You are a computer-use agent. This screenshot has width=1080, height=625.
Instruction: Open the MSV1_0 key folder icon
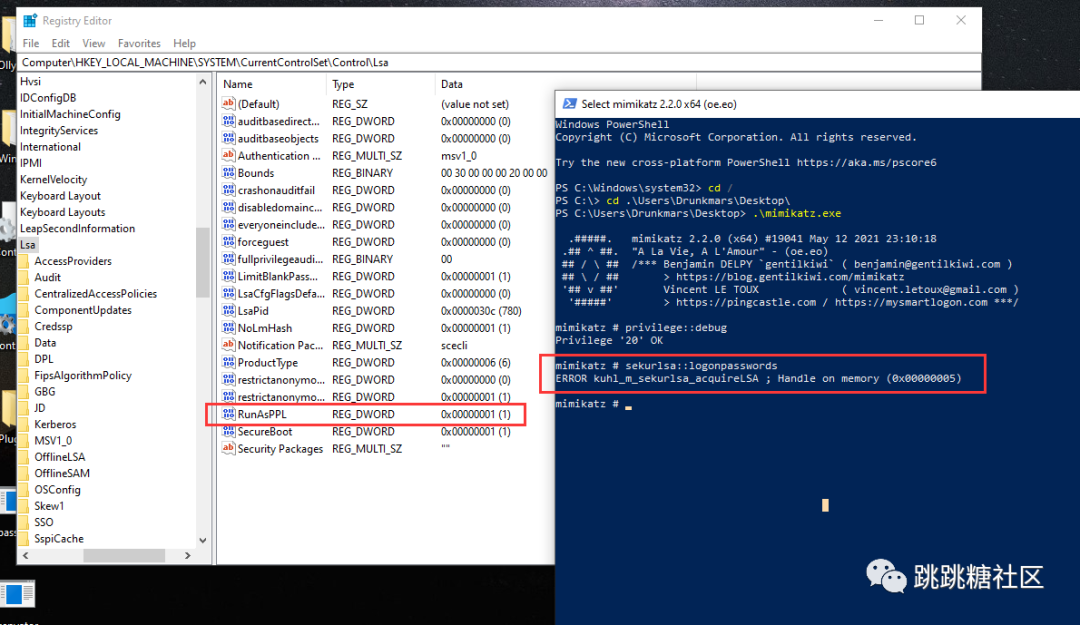pos(24,440)
